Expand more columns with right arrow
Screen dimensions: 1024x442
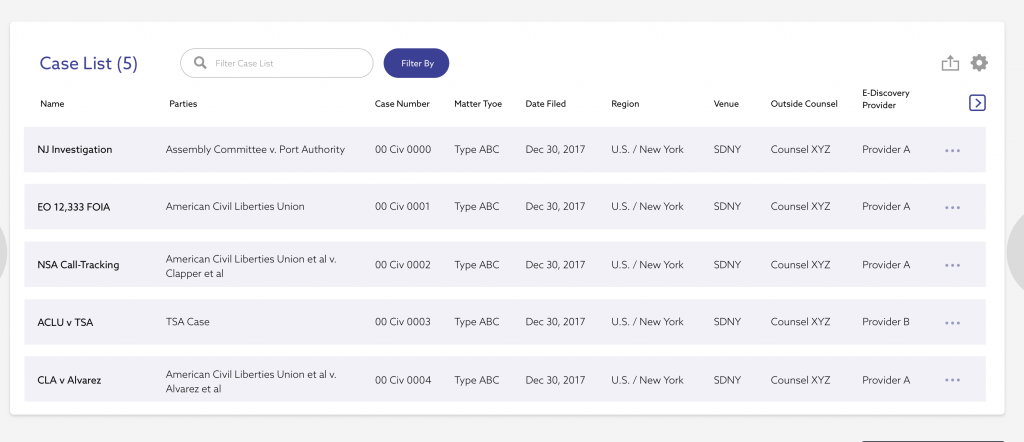[977, 103]
